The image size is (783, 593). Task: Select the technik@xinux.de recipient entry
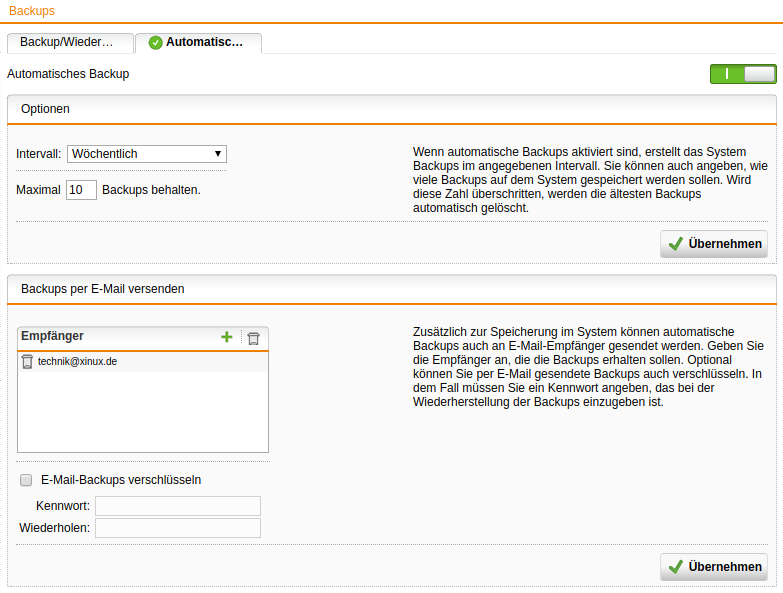coord(78,362)
